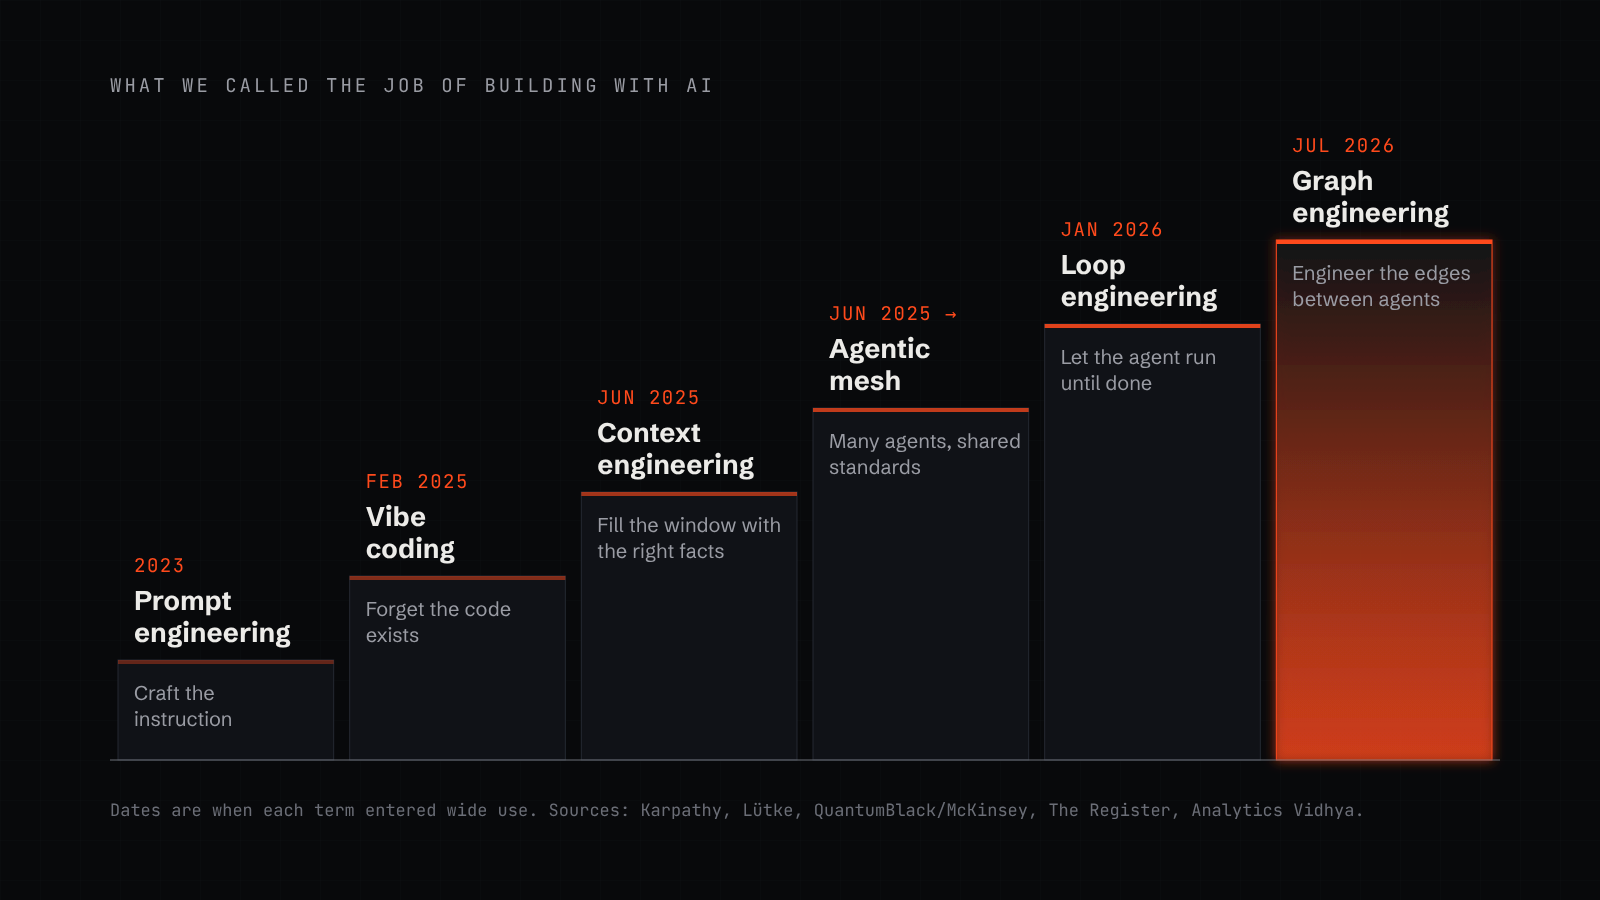Click the 'JUL 2026' date label
This screenshot has width=1600, height=900.
(x=1343, y=146)
